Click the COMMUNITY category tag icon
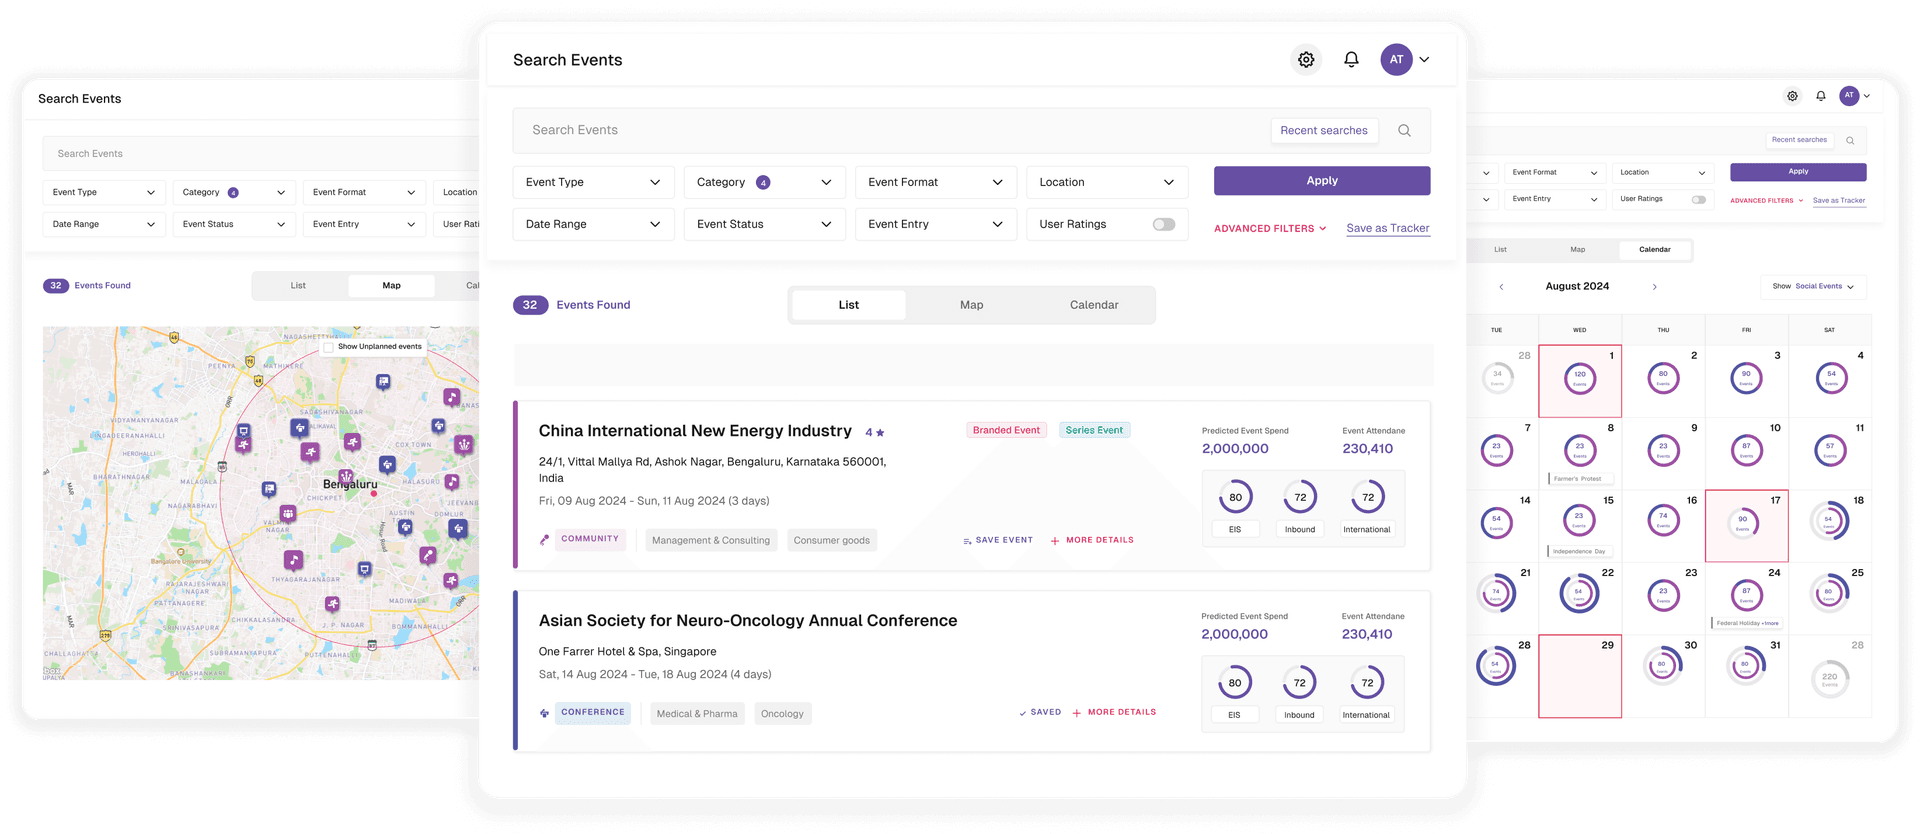Image resolution: width=1920 pixels, height=834 pixels. (544, 540)
